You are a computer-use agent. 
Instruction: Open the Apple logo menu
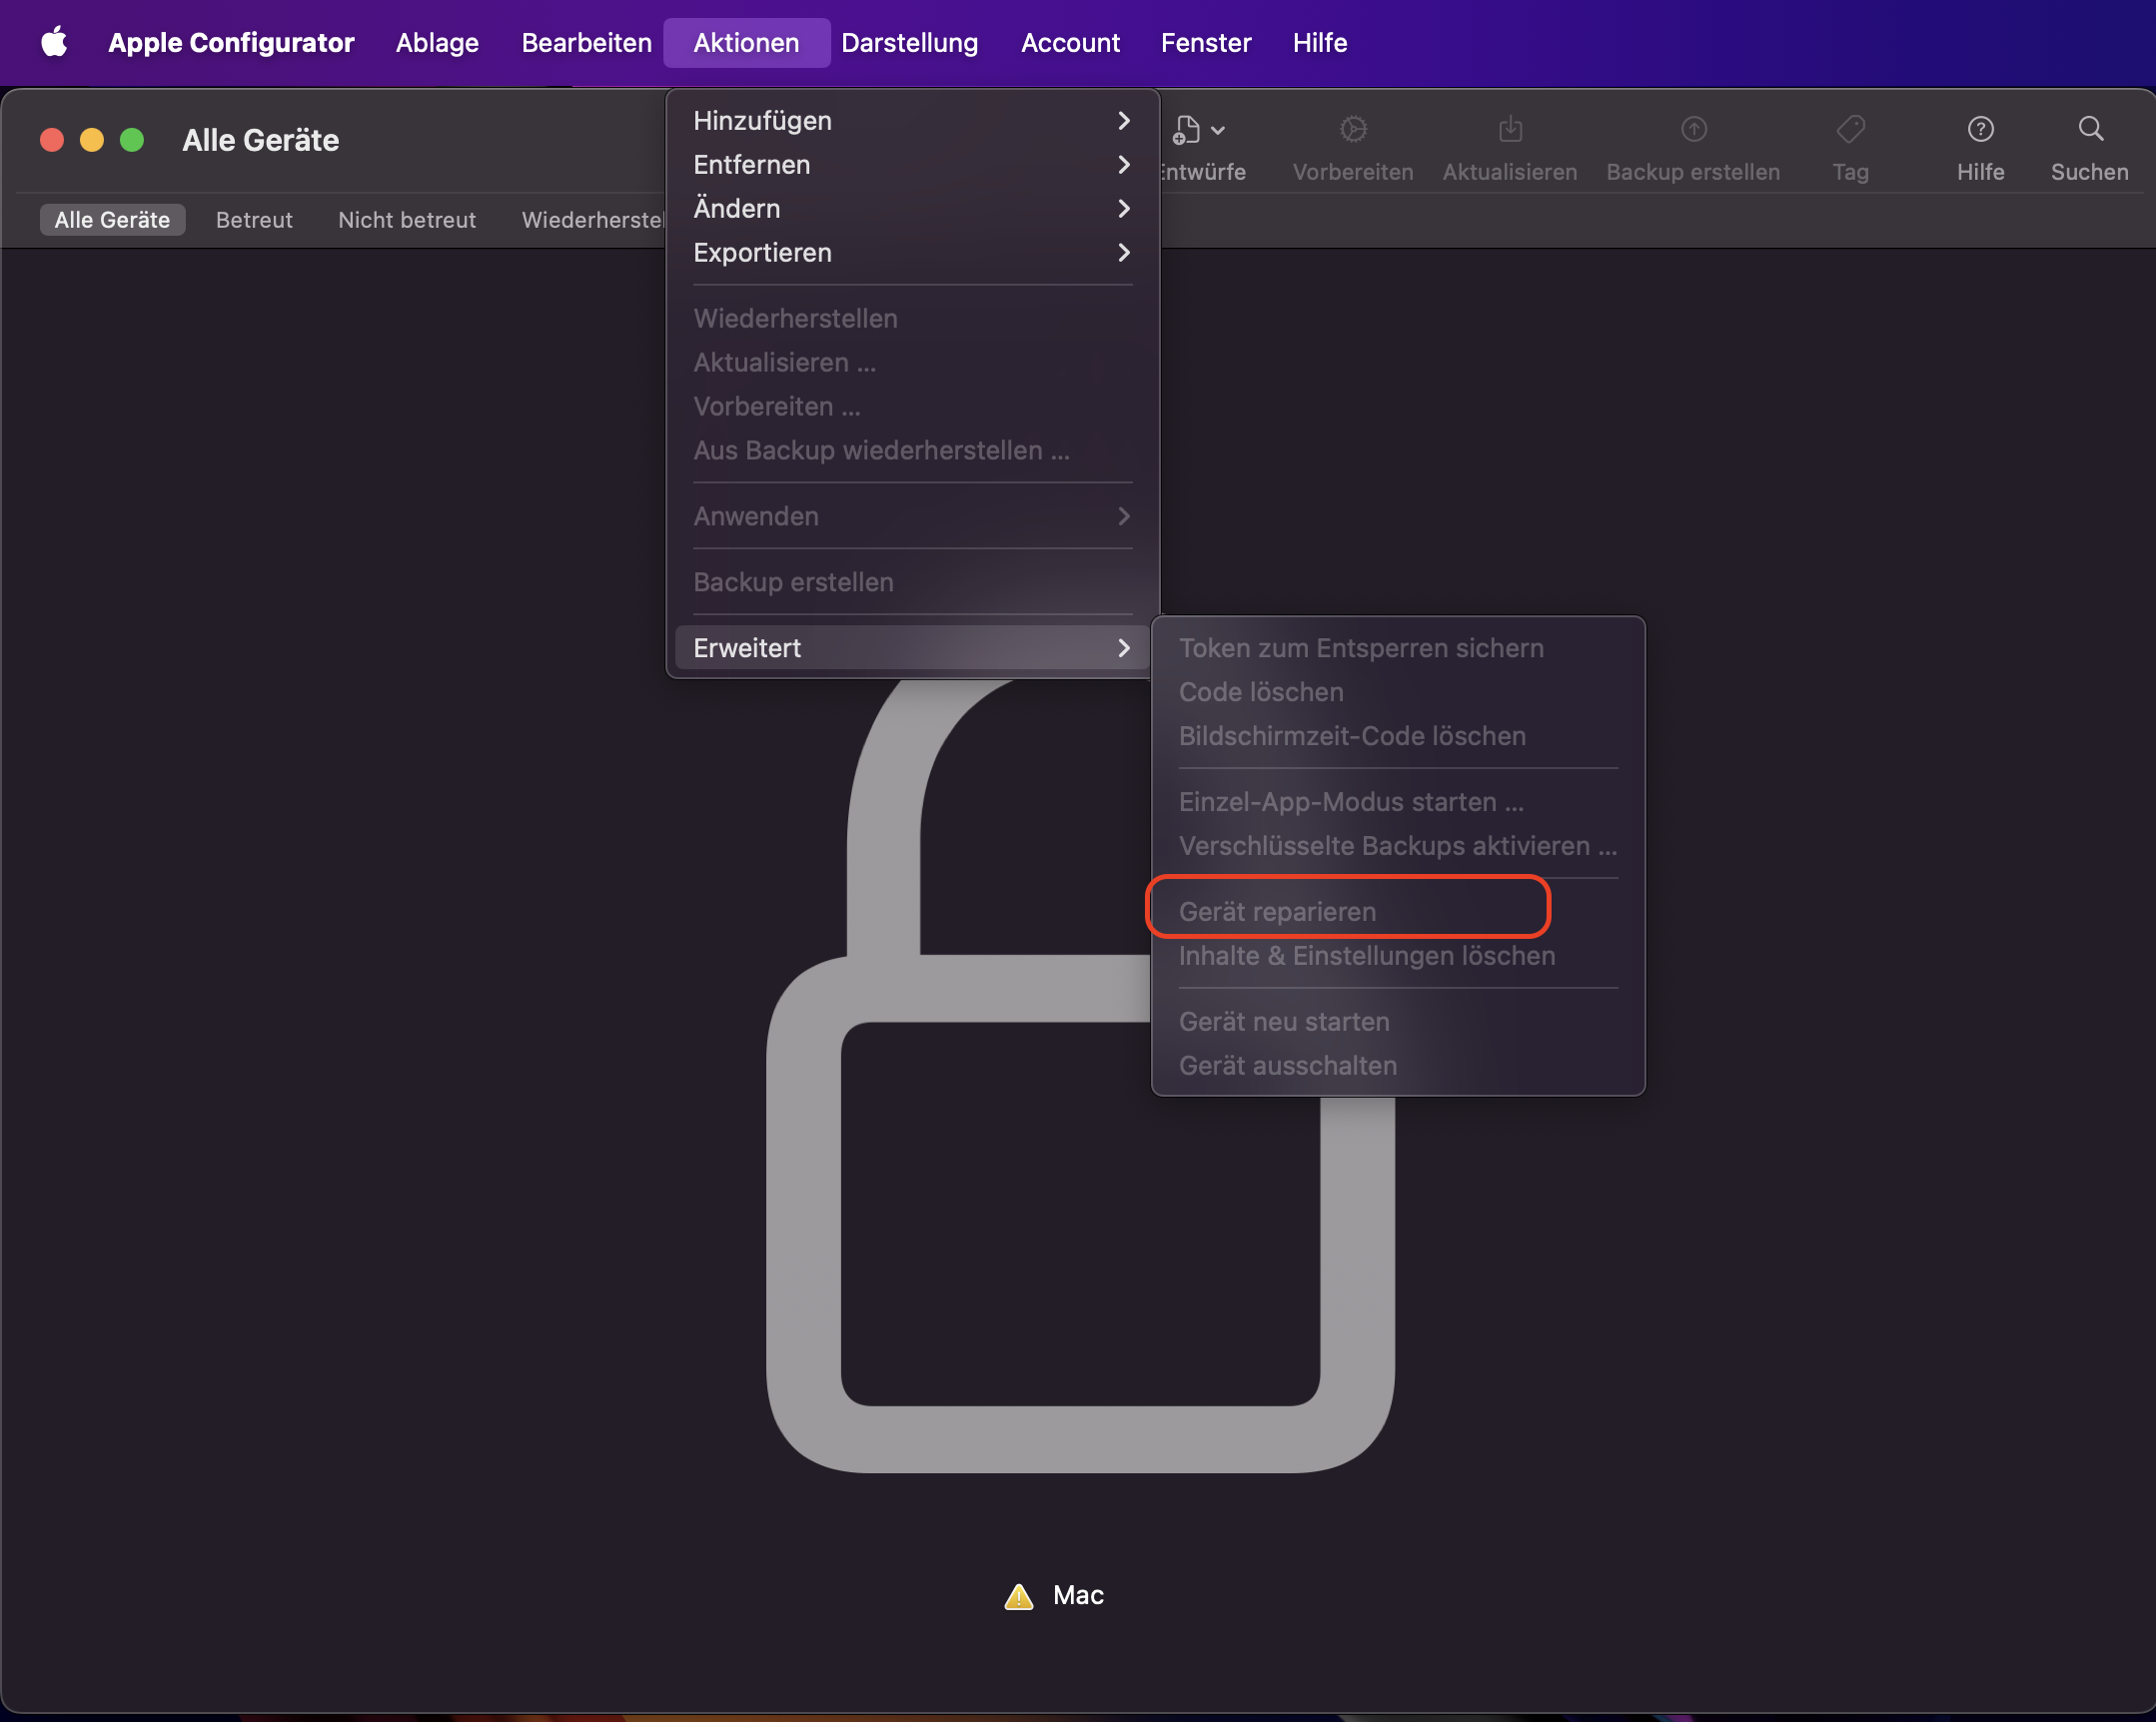click(54, 43)
